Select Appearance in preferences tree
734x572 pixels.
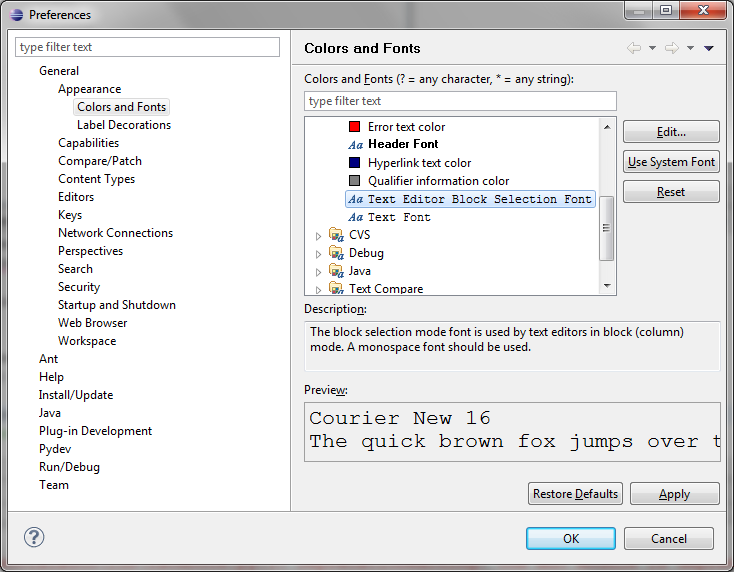(x=89, y=88)
